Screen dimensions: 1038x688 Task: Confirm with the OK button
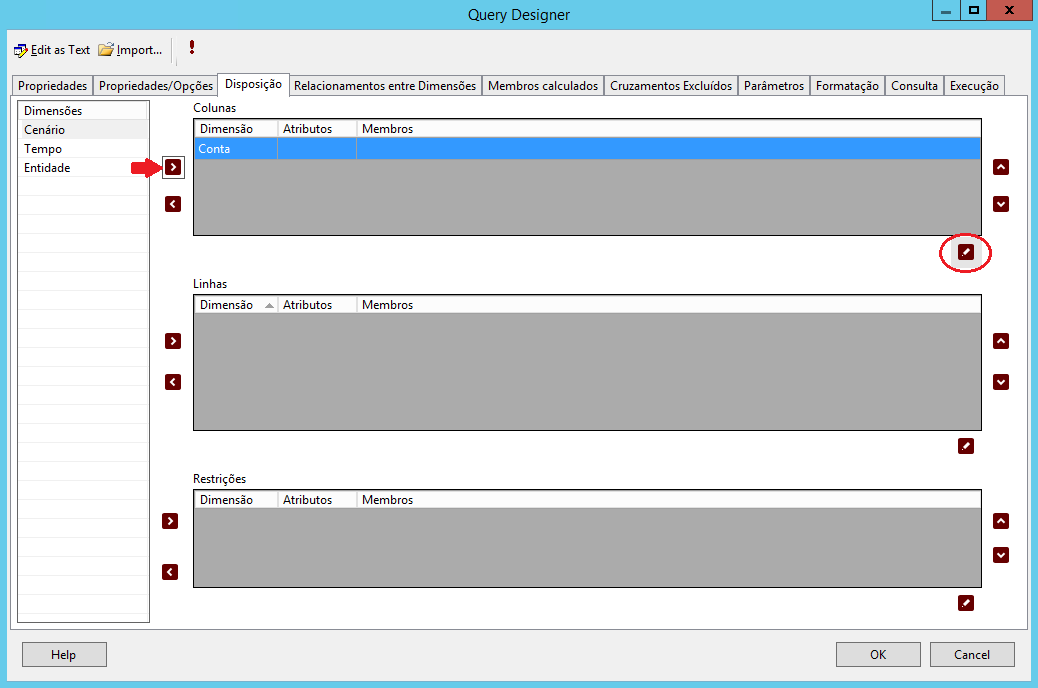click(x=878, y=655)
